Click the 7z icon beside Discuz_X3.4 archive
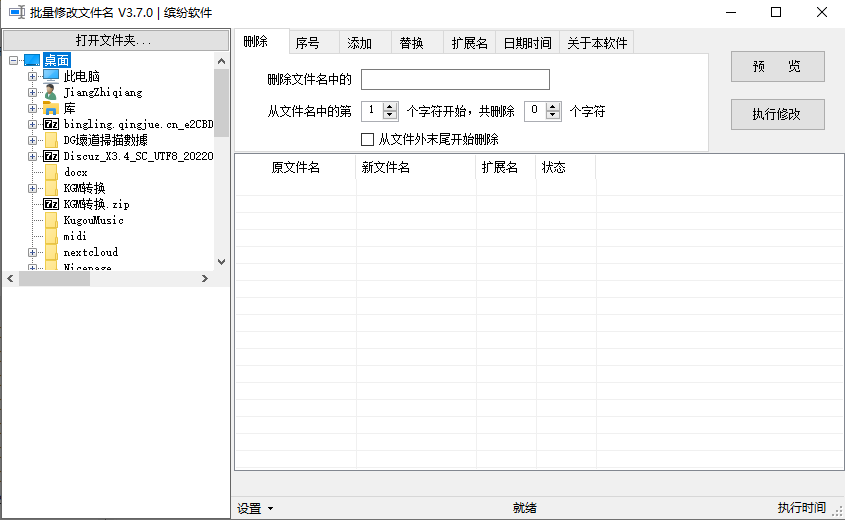 pos(51,156)
